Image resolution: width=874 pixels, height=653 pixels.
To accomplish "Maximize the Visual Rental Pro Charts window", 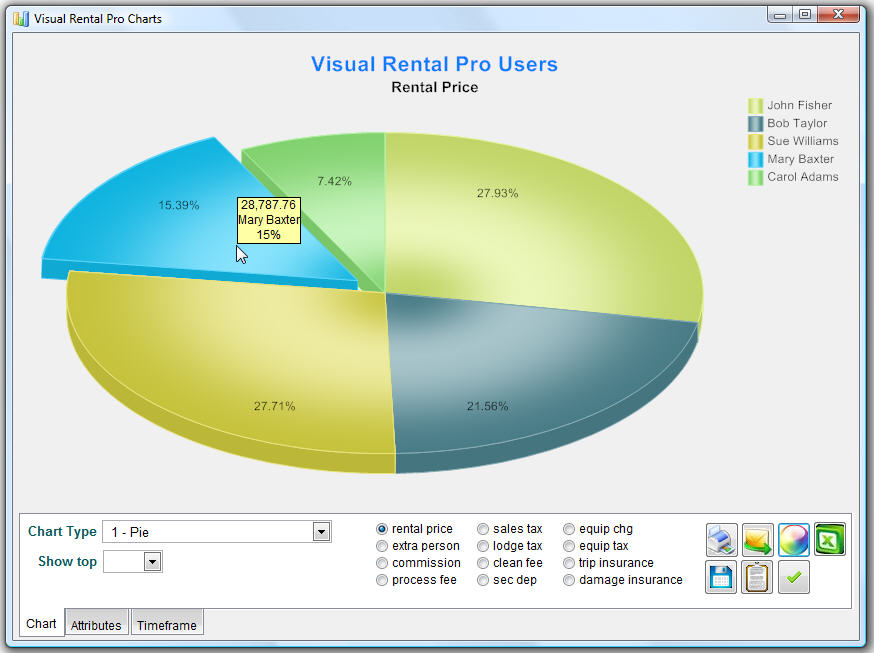I will (x=805, y=15).
